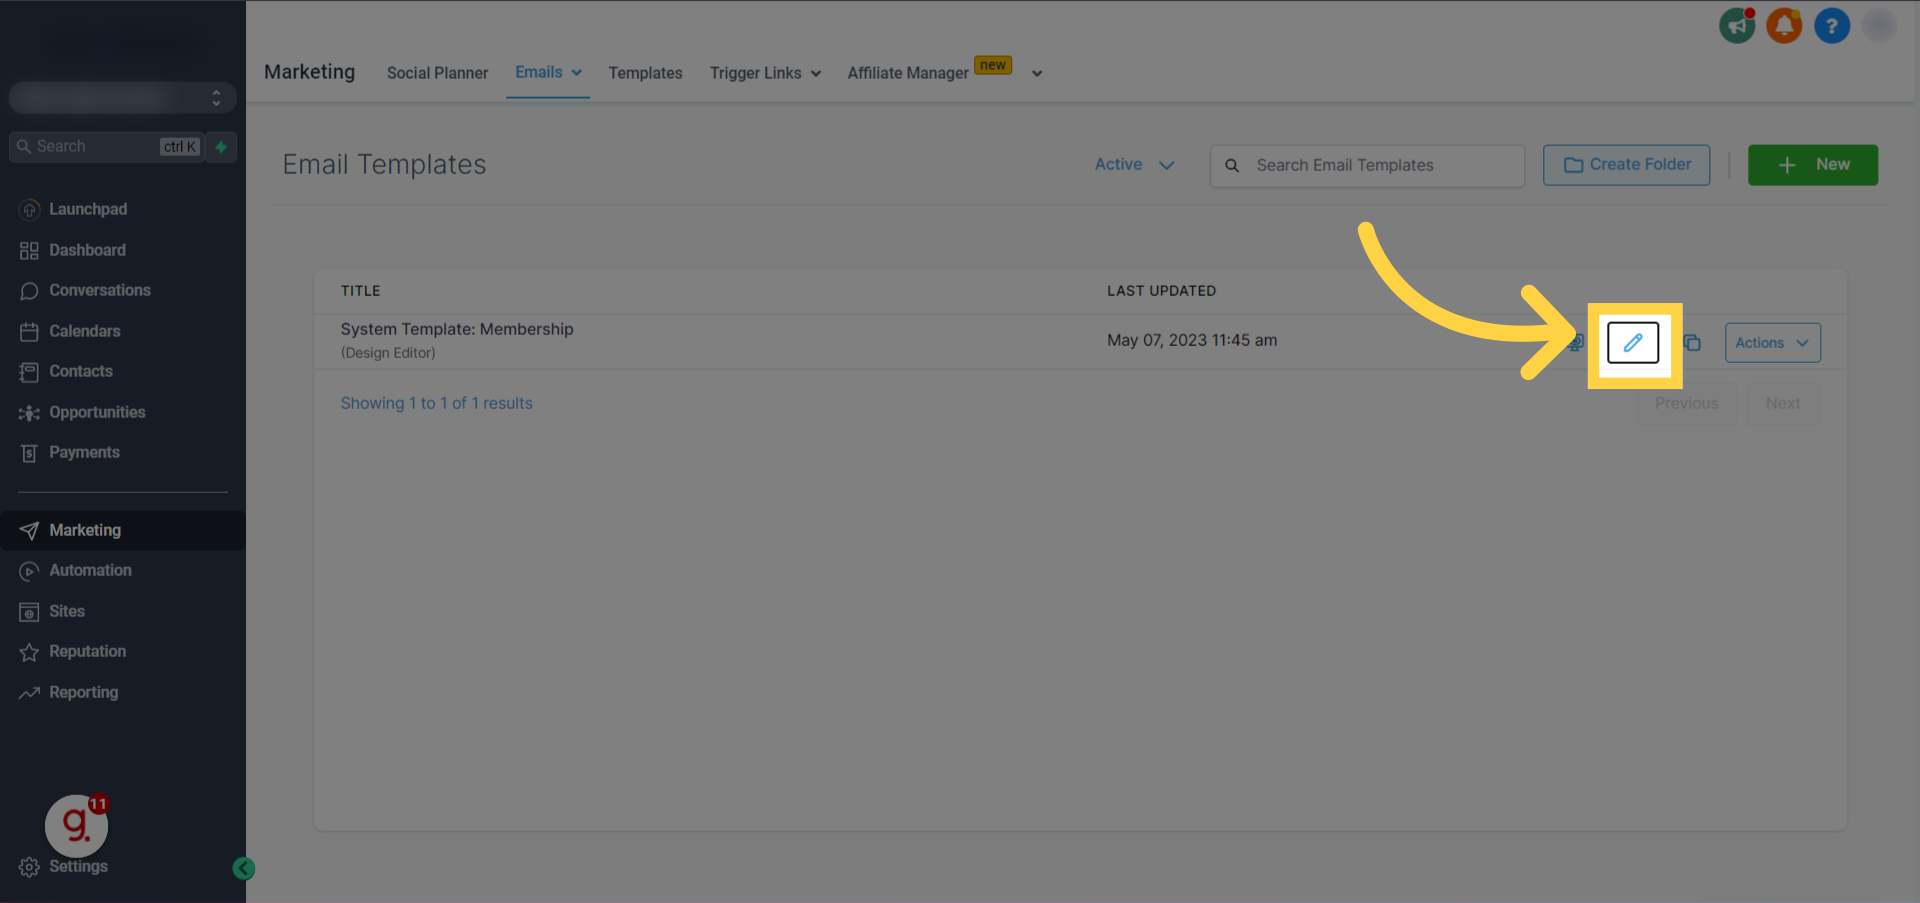The height and width of the screenshot is (903, 1920).
Task: Open the account switcher dropdown in sidebar
Action: point(123,98)
